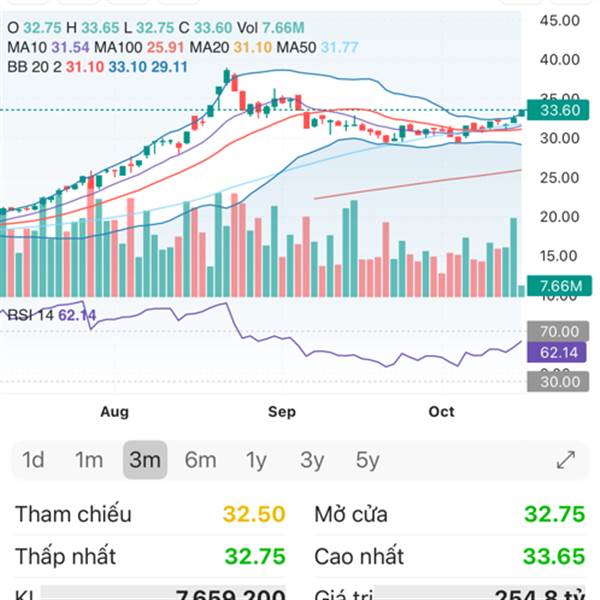Click the MA20 31.10 indicator text
Viewport: 600px width, 600px height.
231,47
